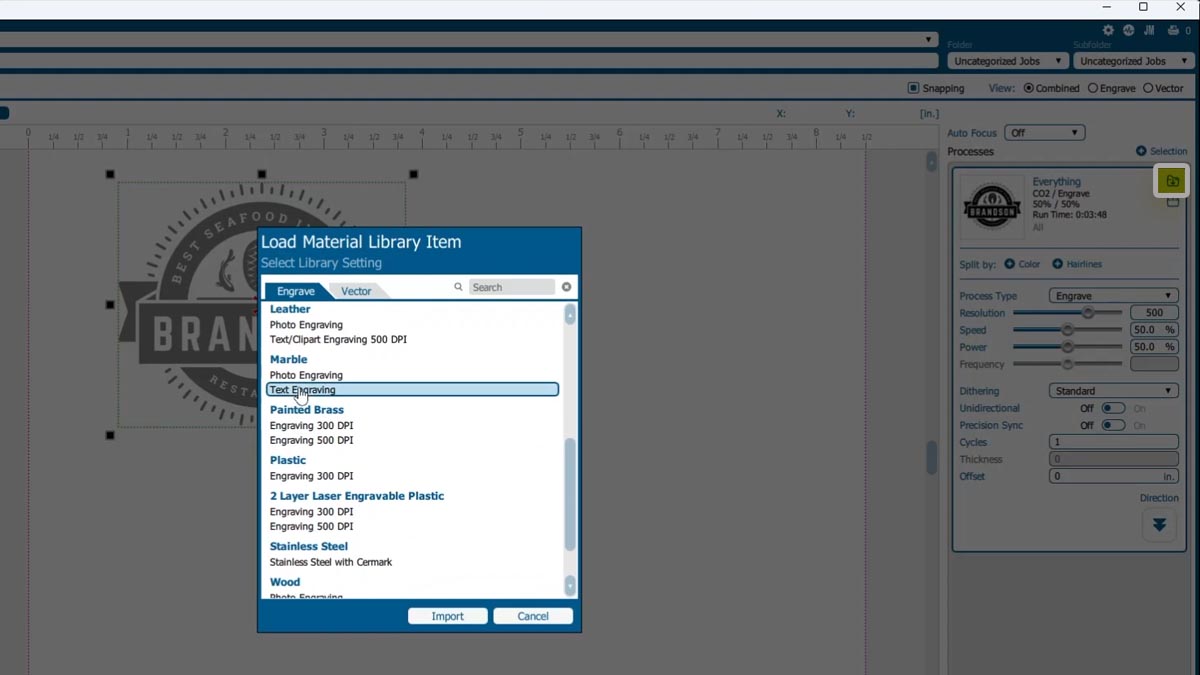Viewport: 1200px width, 675px height.
Task: Open the Dithering dropdown set to Standard
Action: point(1112,390)
